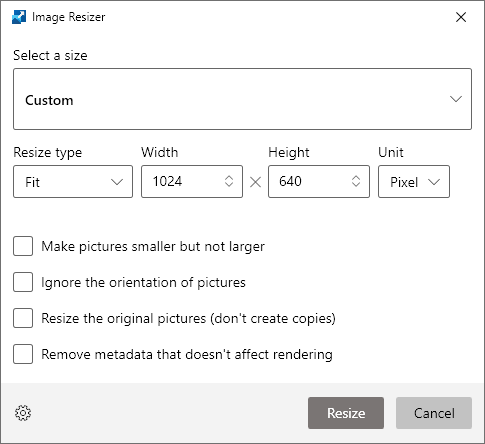This screenshot has width=485, height=444.
Task: Click the Cancel button
Action: tap(434, 413)
